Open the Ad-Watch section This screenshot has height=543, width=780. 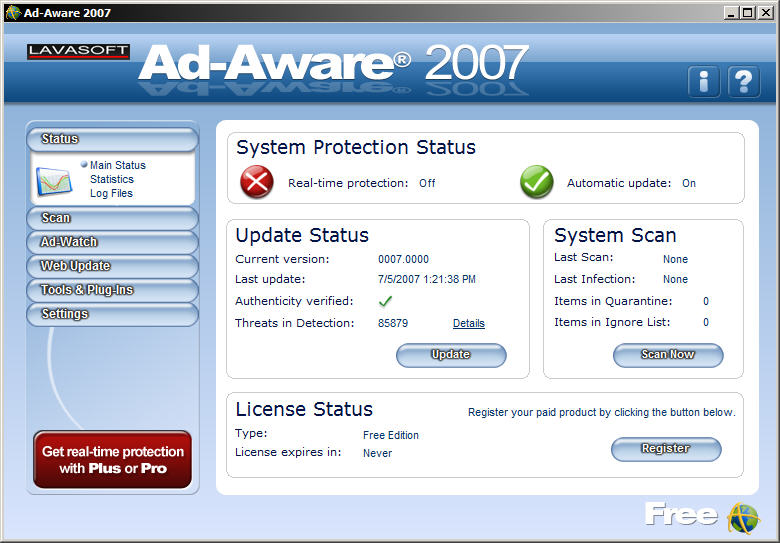click(x=112, y=242)
